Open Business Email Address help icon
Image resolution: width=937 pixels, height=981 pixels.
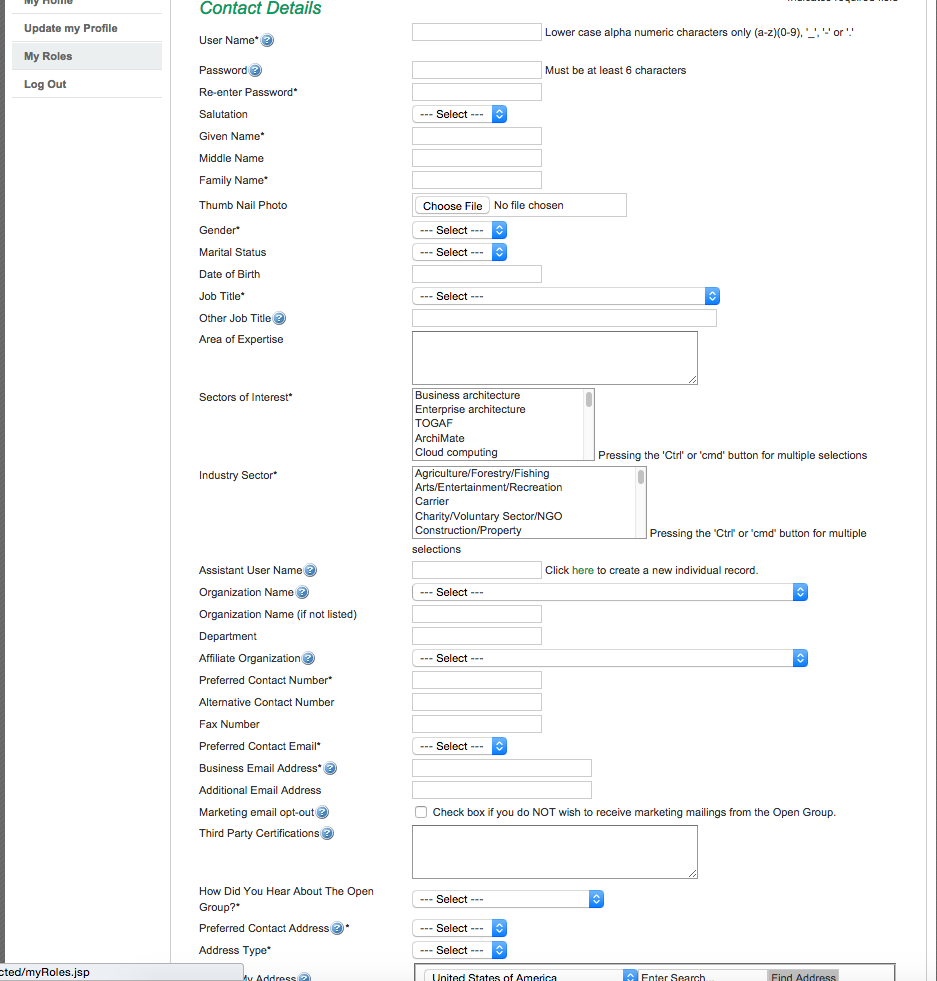[x=330, y=769]
